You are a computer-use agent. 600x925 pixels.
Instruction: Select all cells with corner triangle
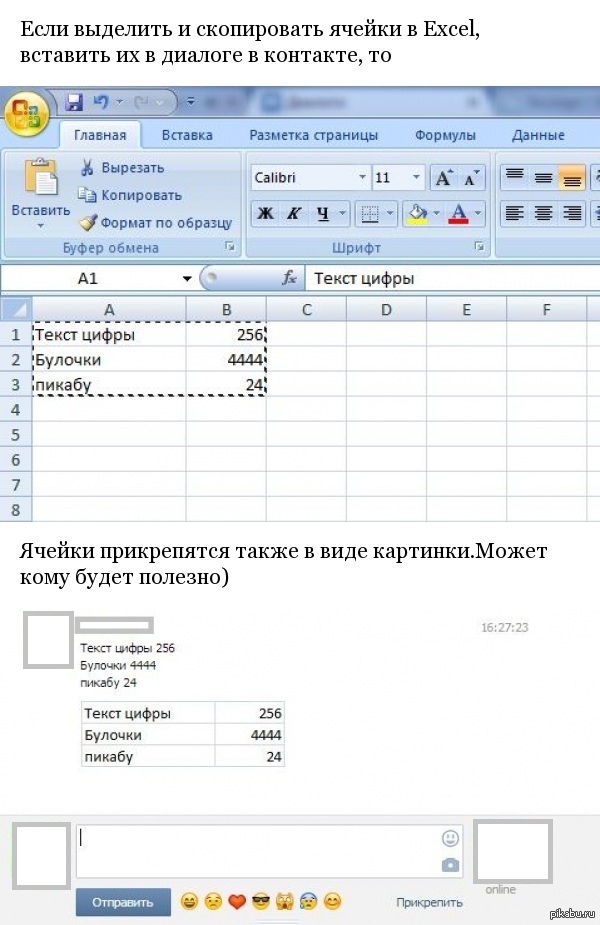click(x=16, y=309)
